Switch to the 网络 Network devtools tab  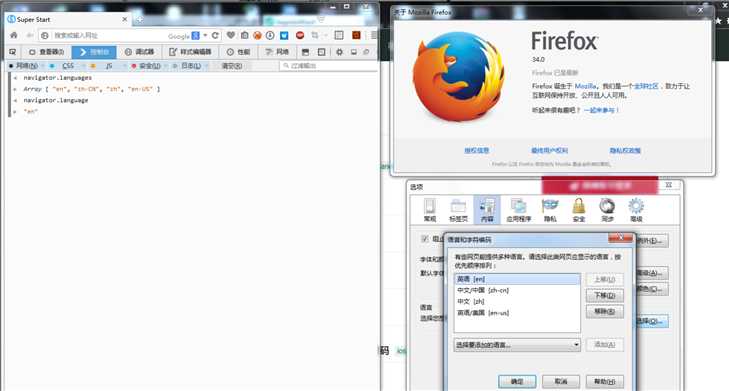[277, 52]
